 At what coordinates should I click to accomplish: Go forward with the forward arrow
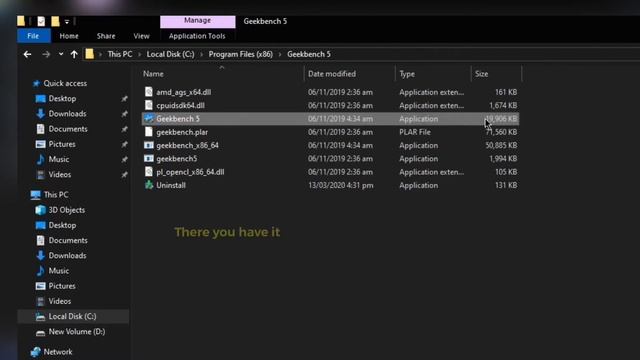tap(46, 54)
